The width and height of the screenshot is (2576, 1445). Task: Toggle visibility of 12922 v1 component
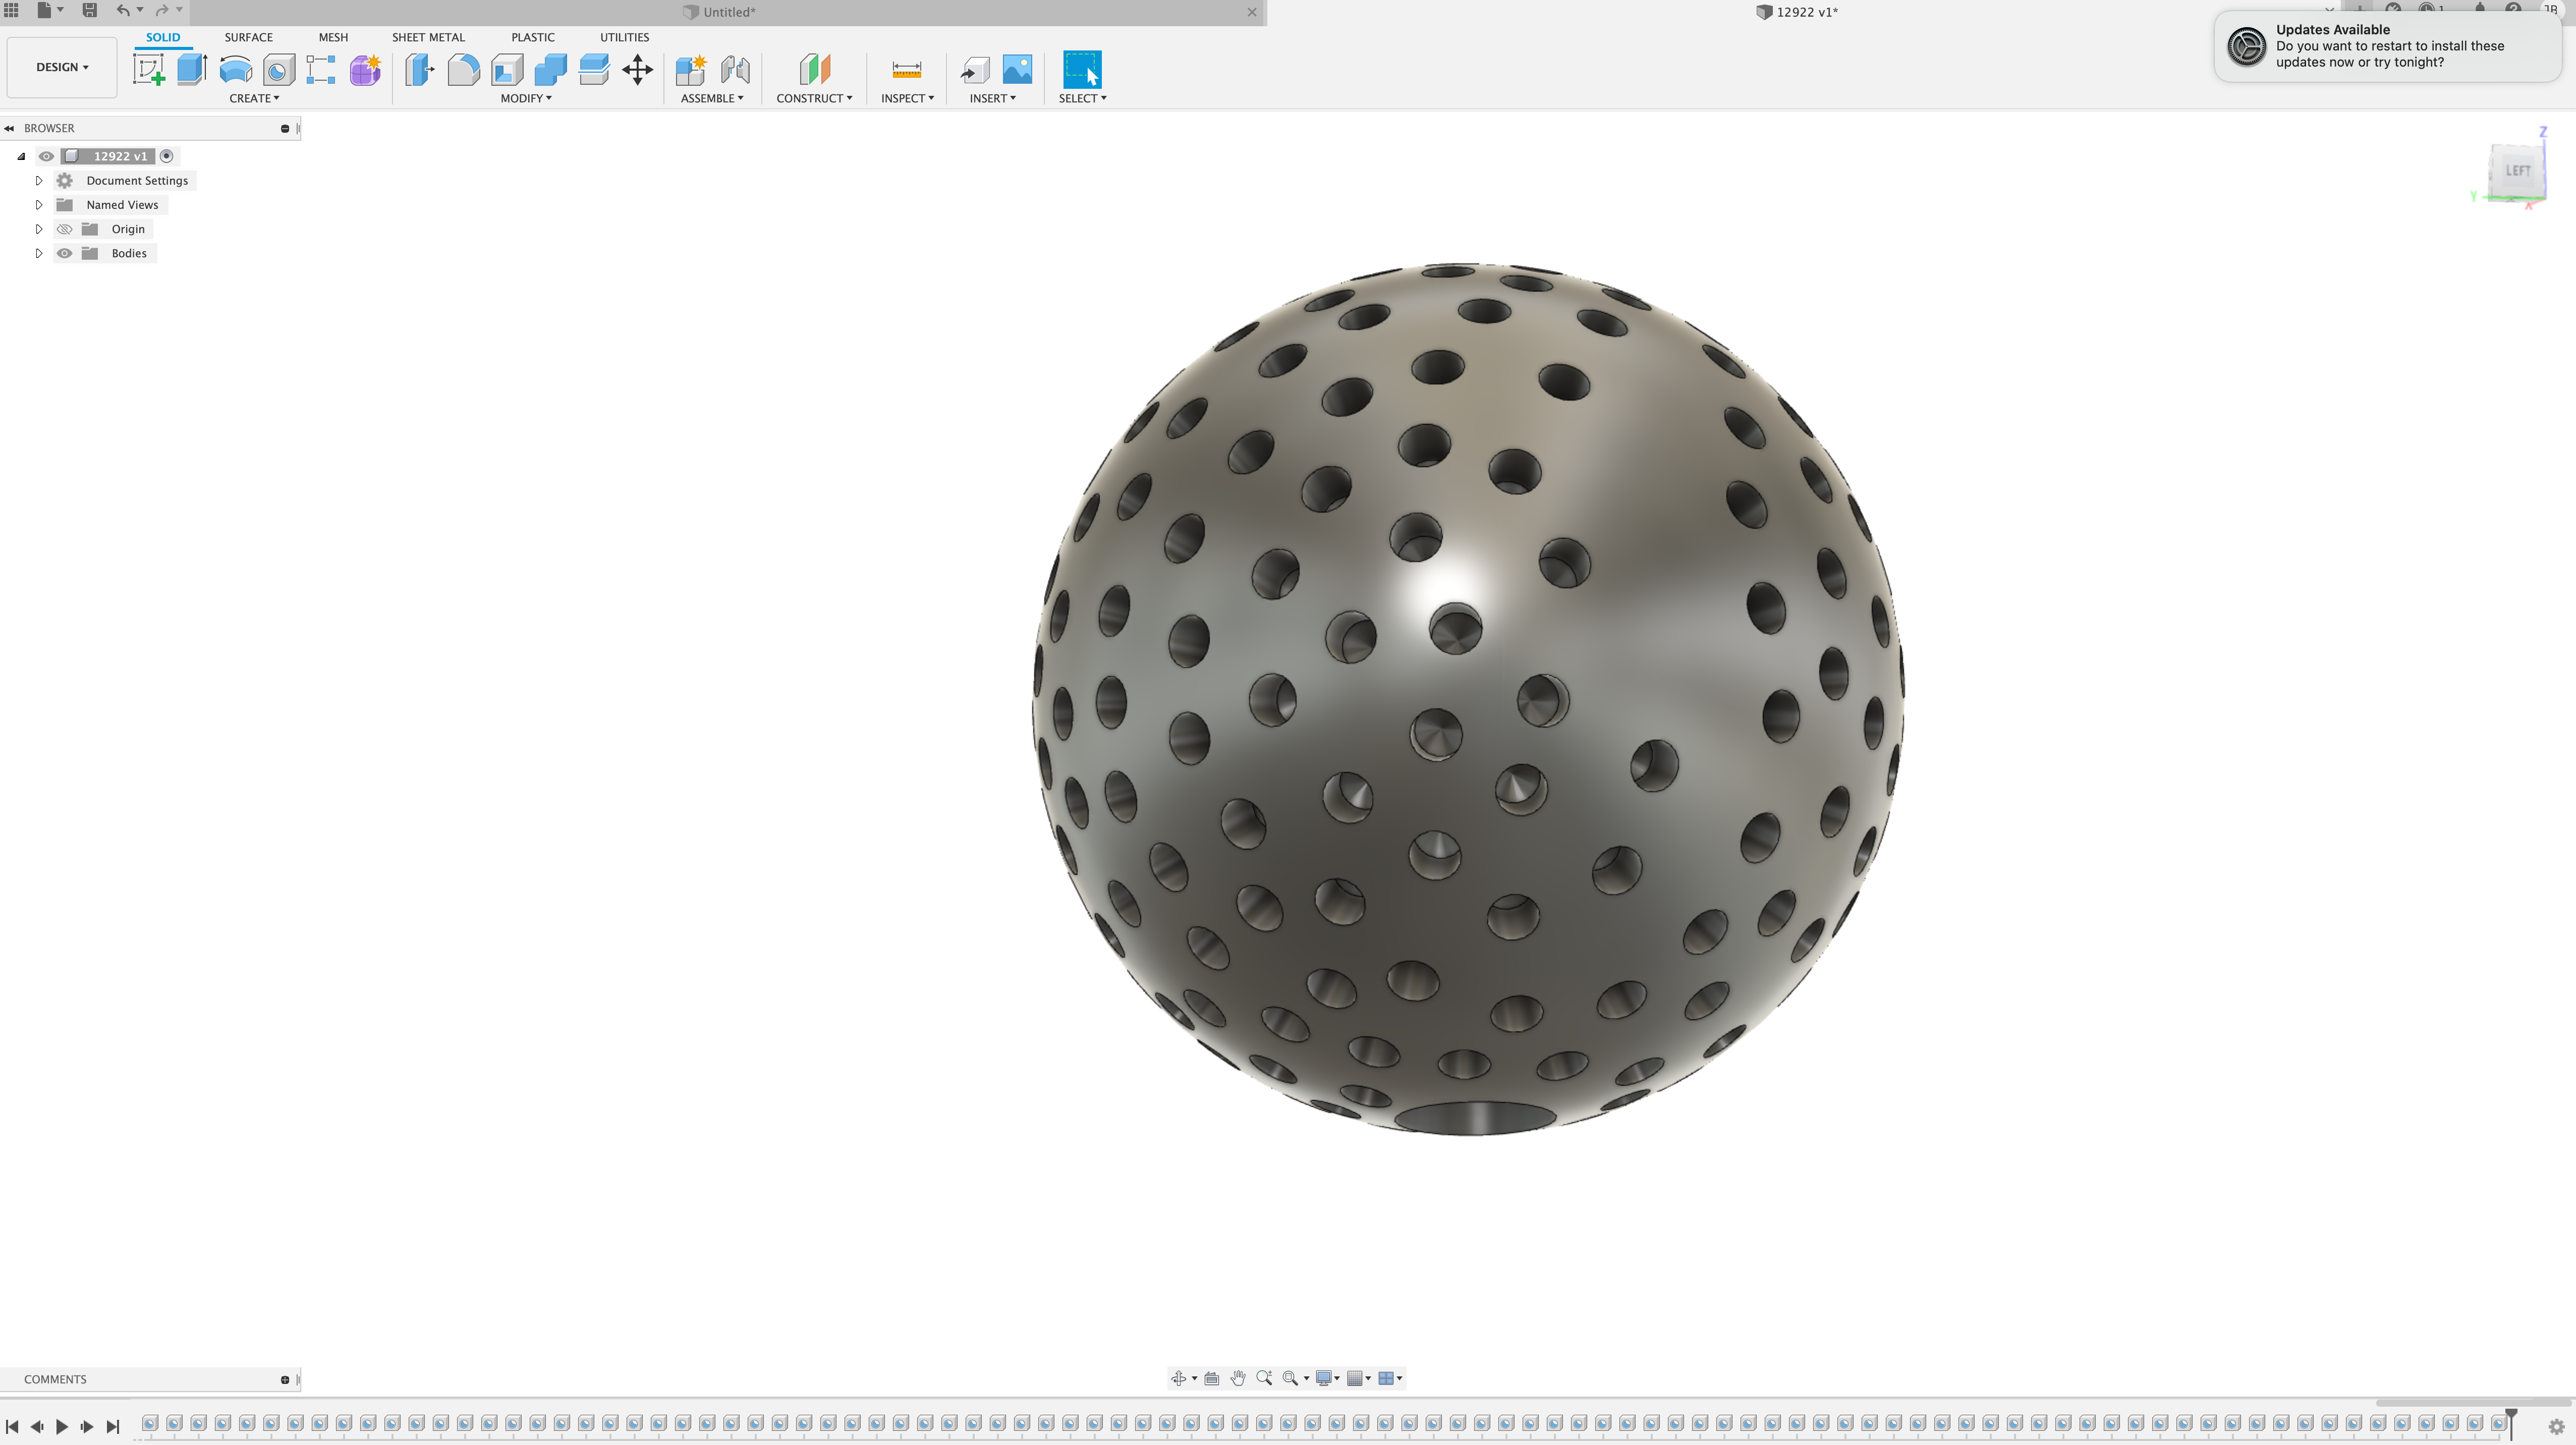[46, 156]
